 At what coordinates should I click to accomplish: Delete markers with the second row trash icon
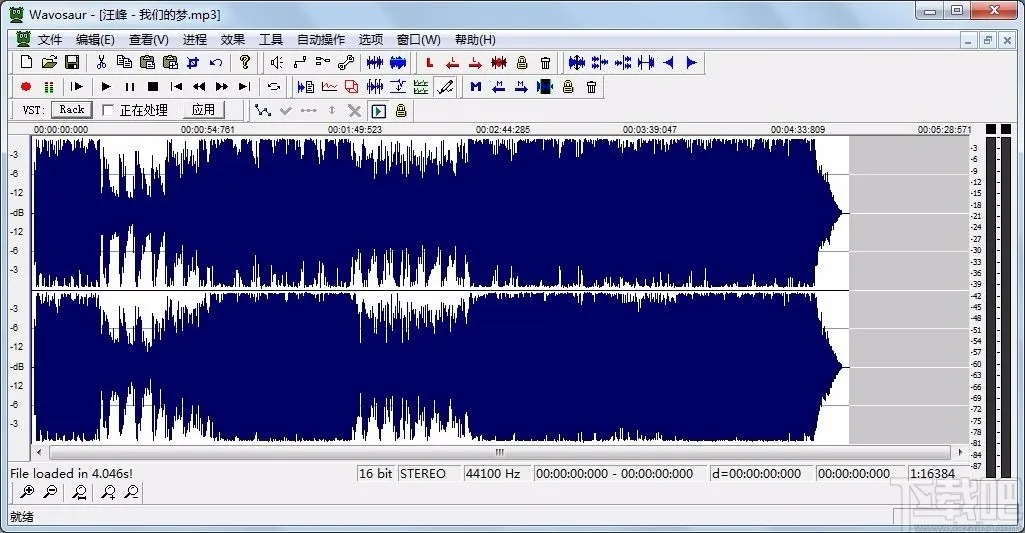coord(592,86)
